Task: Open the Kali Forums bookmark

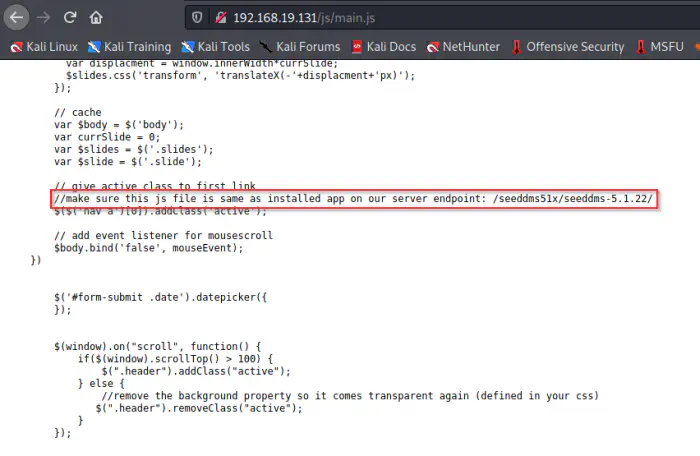Action: click(299, 46)
